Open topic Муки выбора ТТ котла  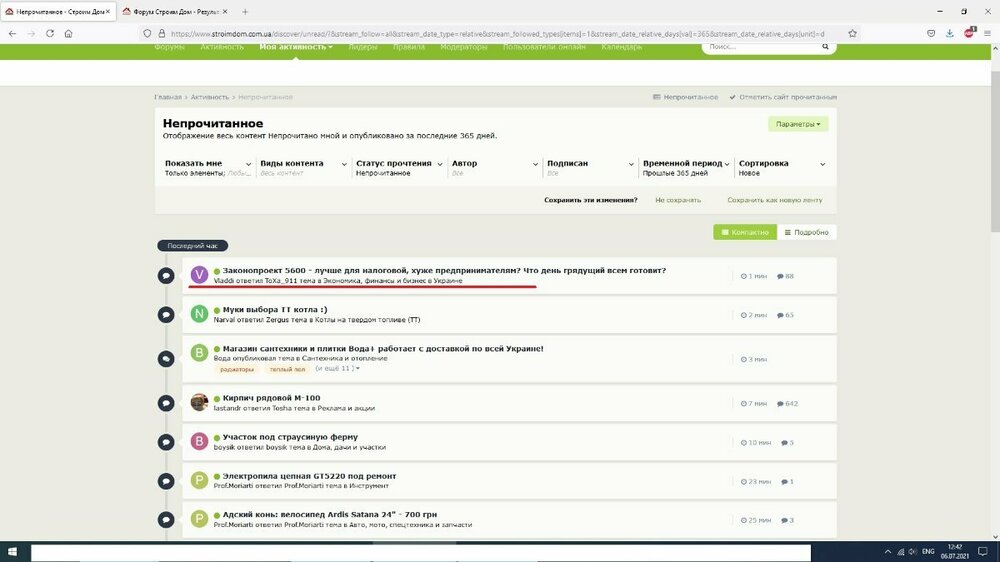275,309
